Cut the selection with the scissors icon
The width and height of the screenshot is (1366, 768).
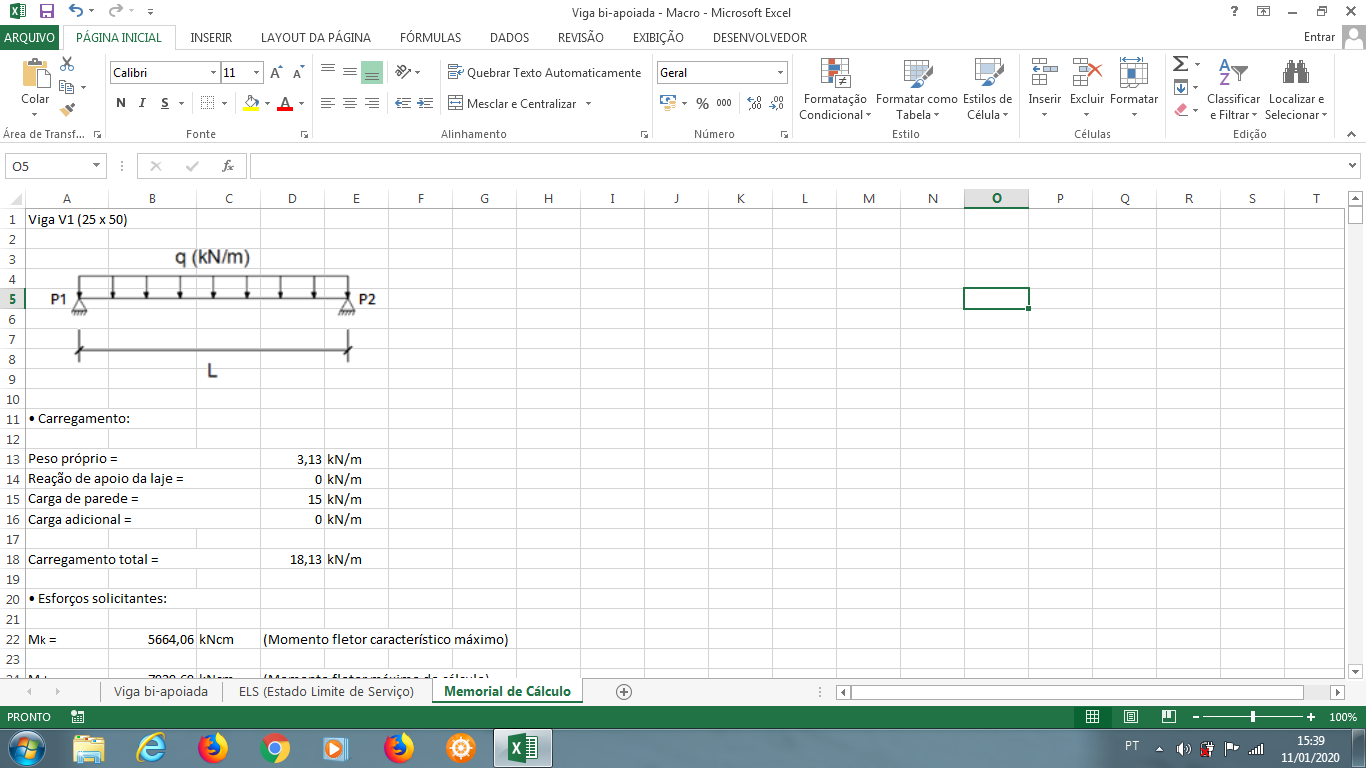[67, 63]
